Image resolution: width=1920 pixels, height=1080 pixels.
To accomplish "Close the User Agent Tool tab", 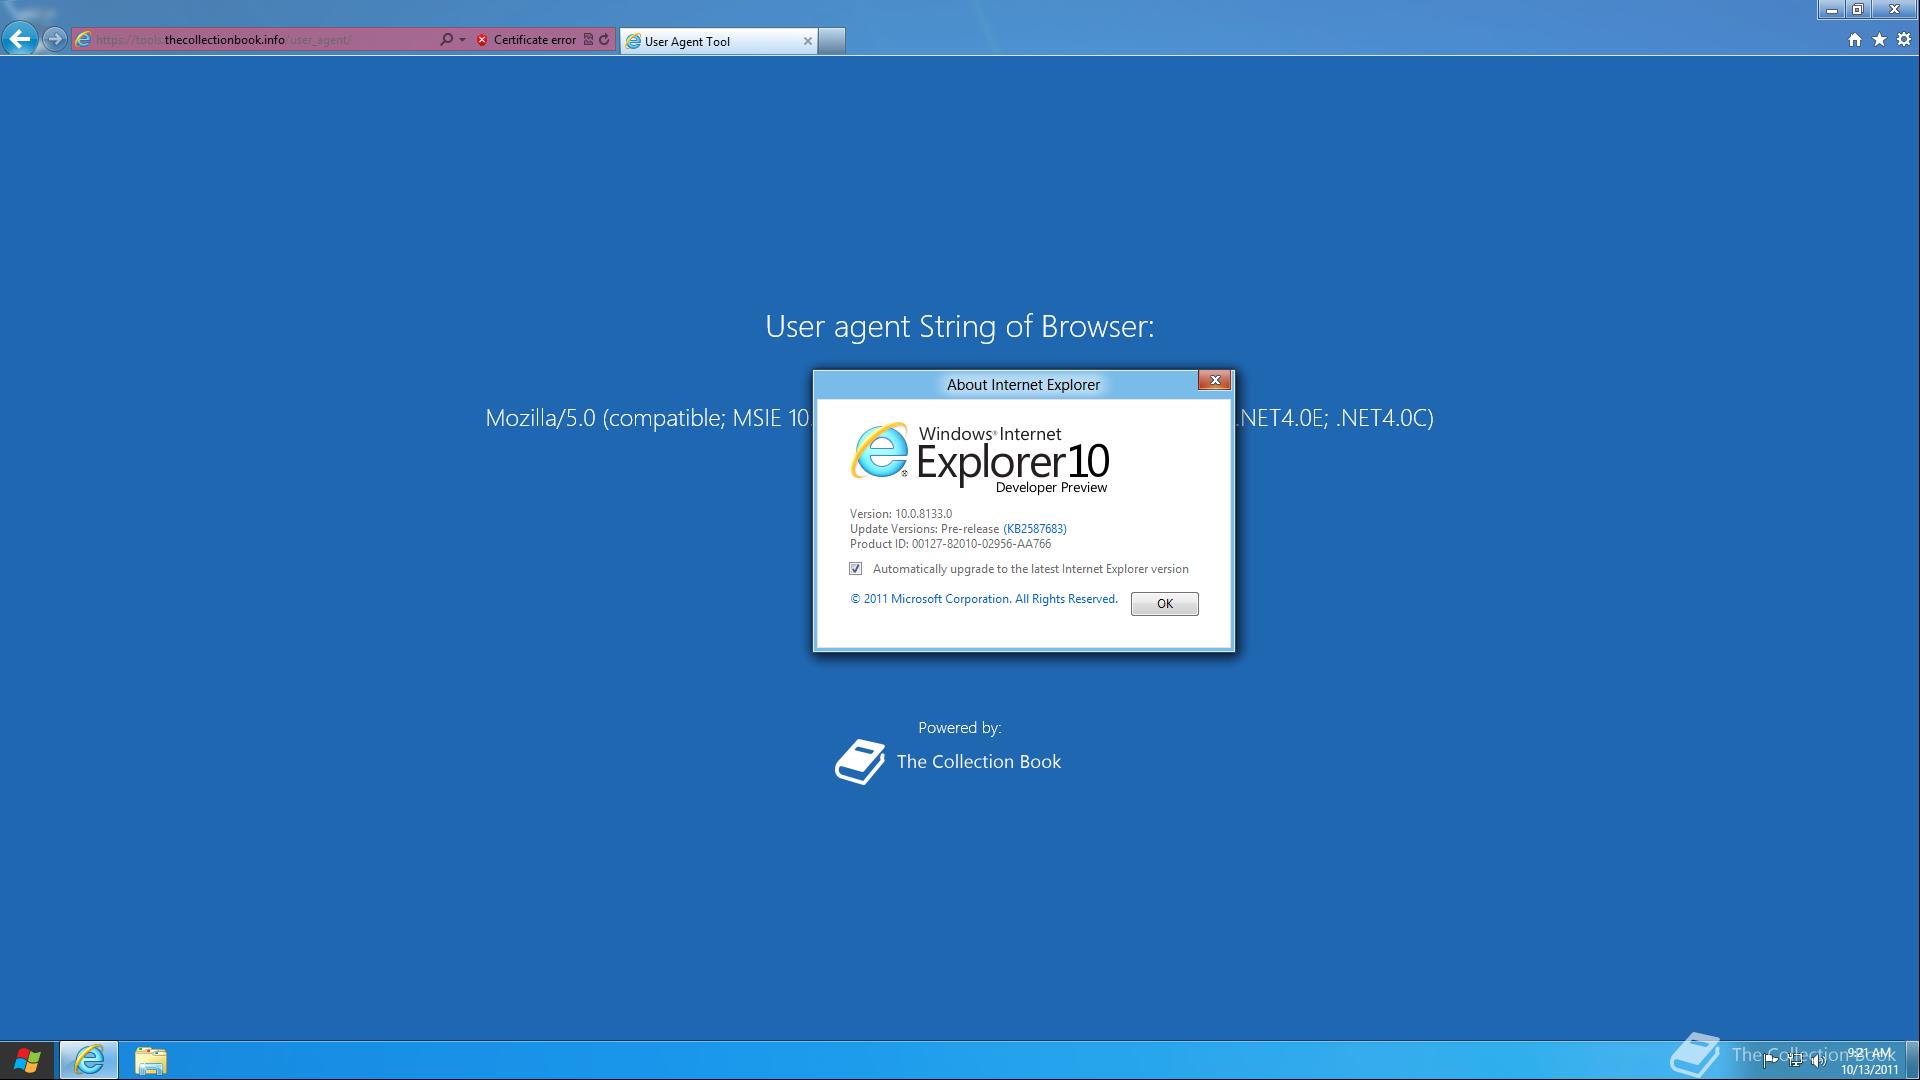I will click(x=808, y=41).
